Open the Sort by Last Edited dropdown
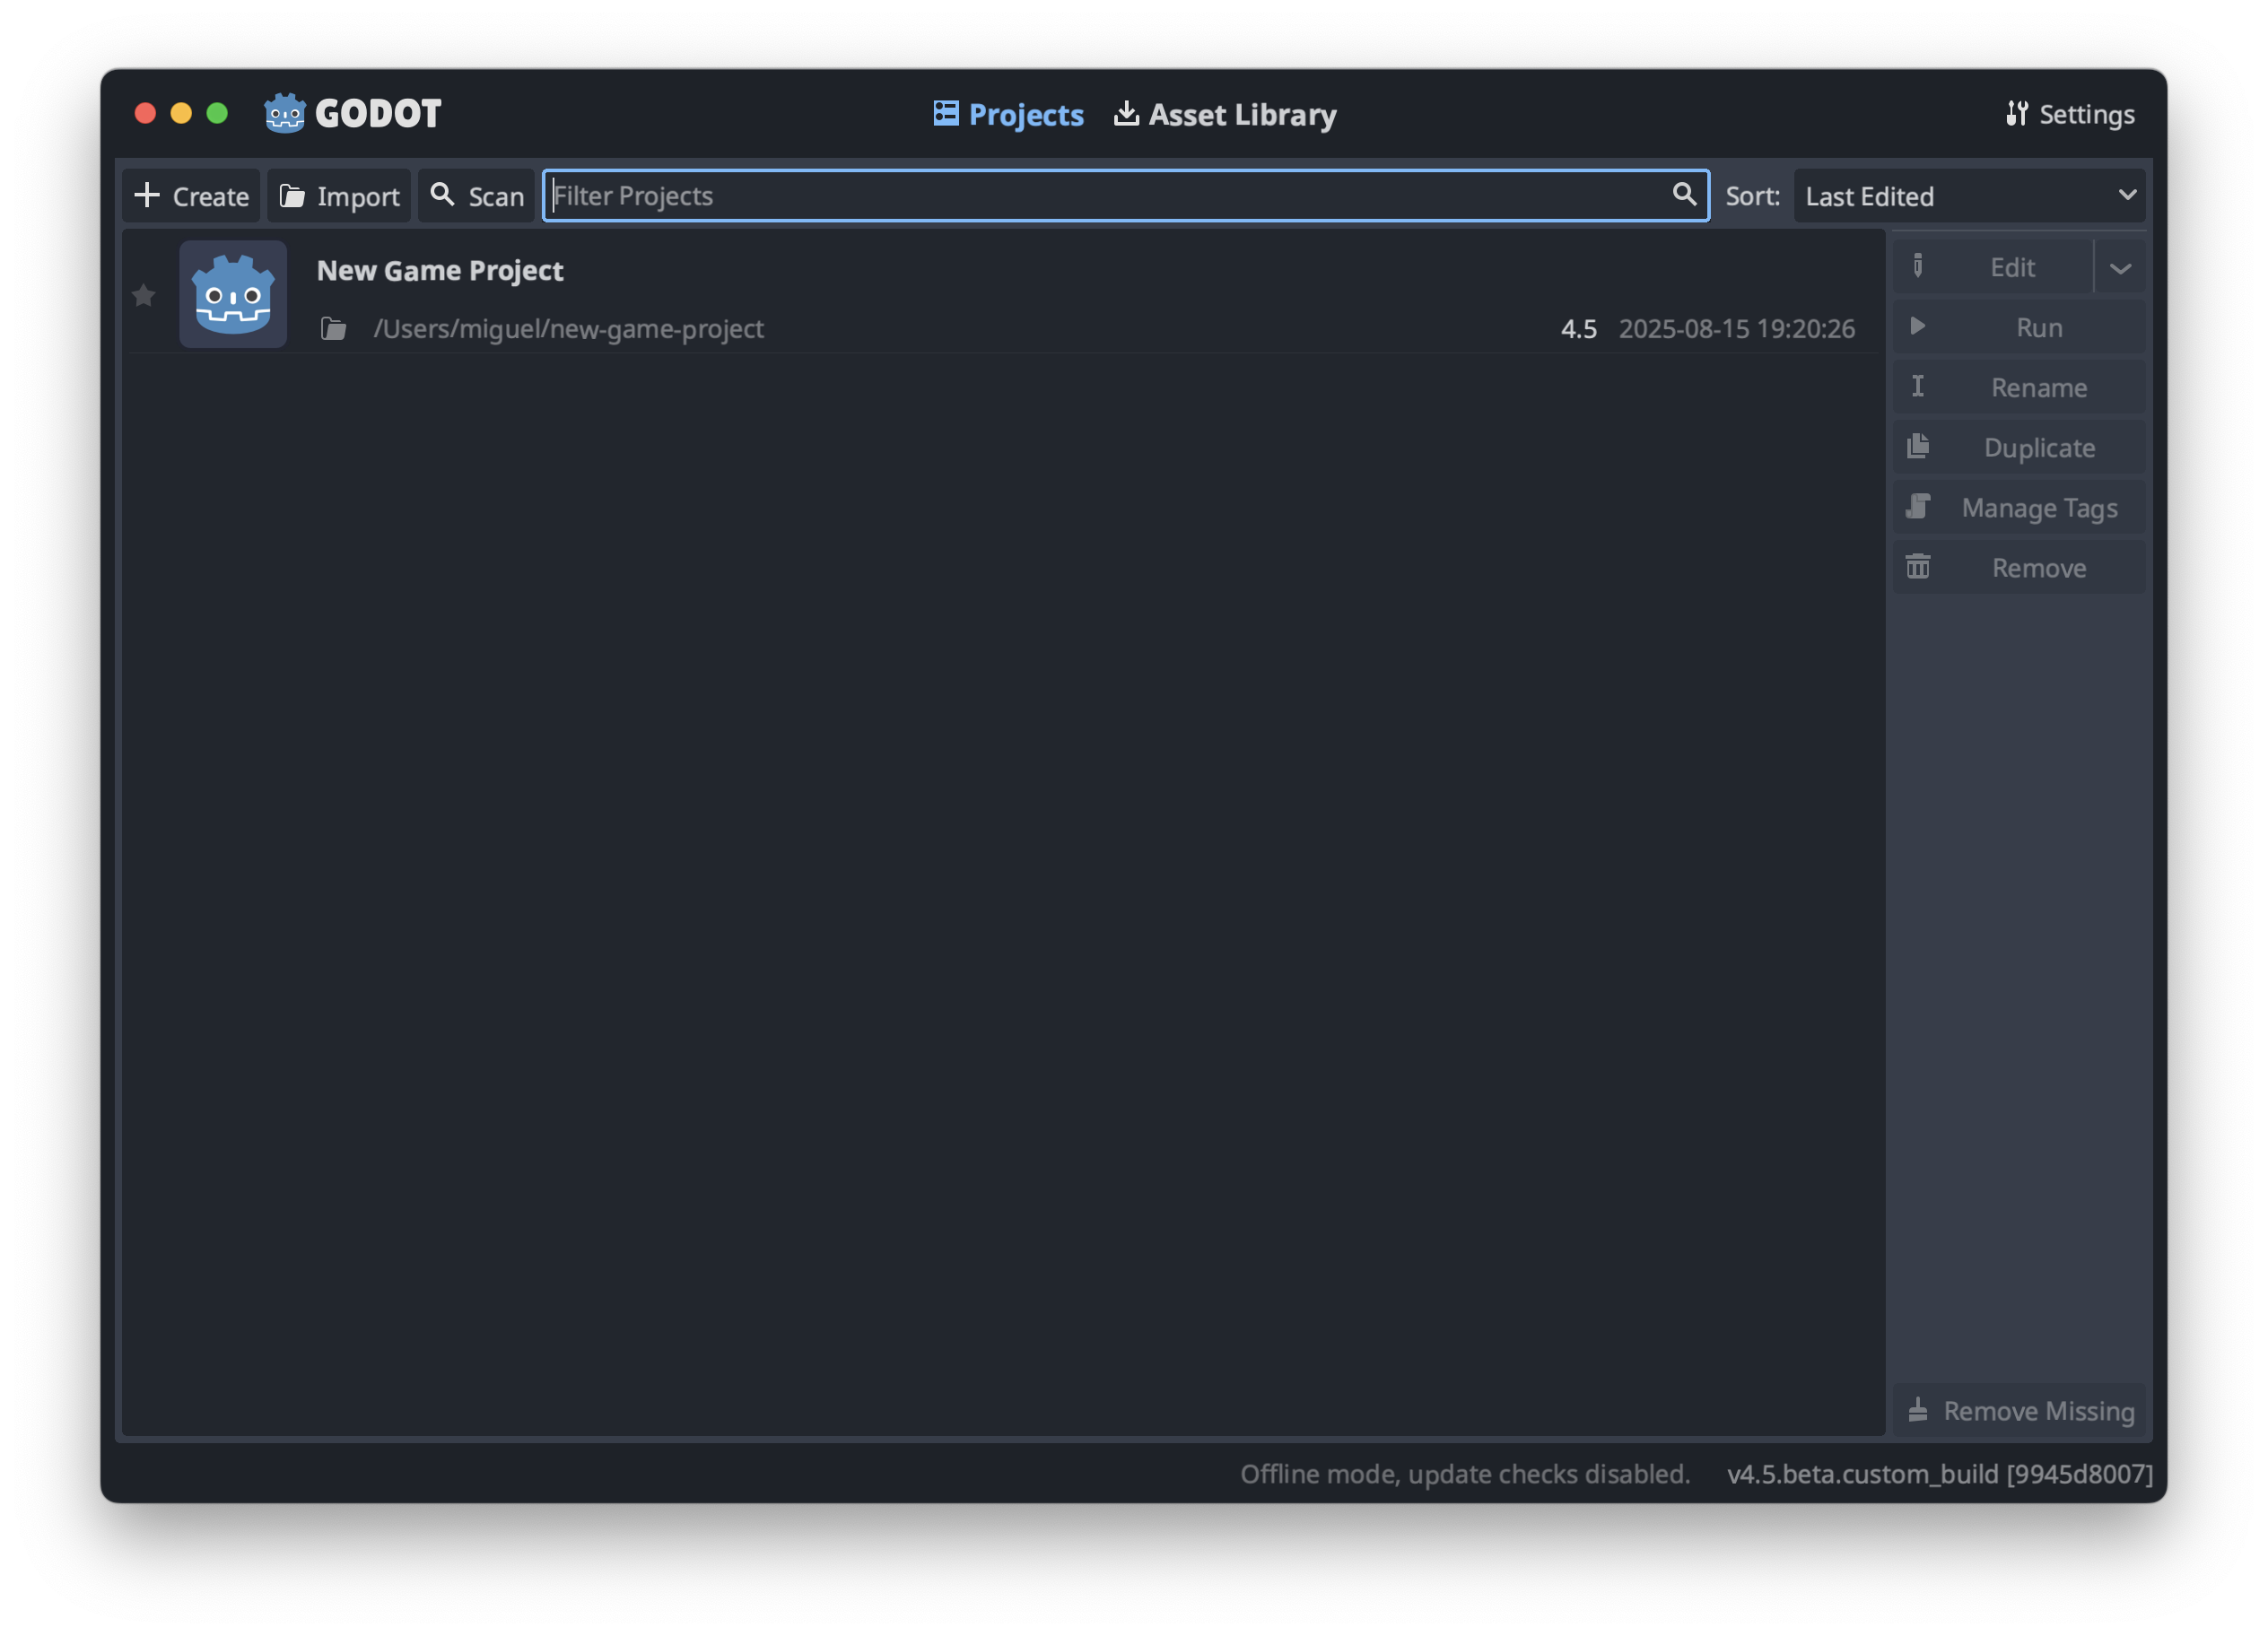 pyautogui.click(x=1969, y=196)
